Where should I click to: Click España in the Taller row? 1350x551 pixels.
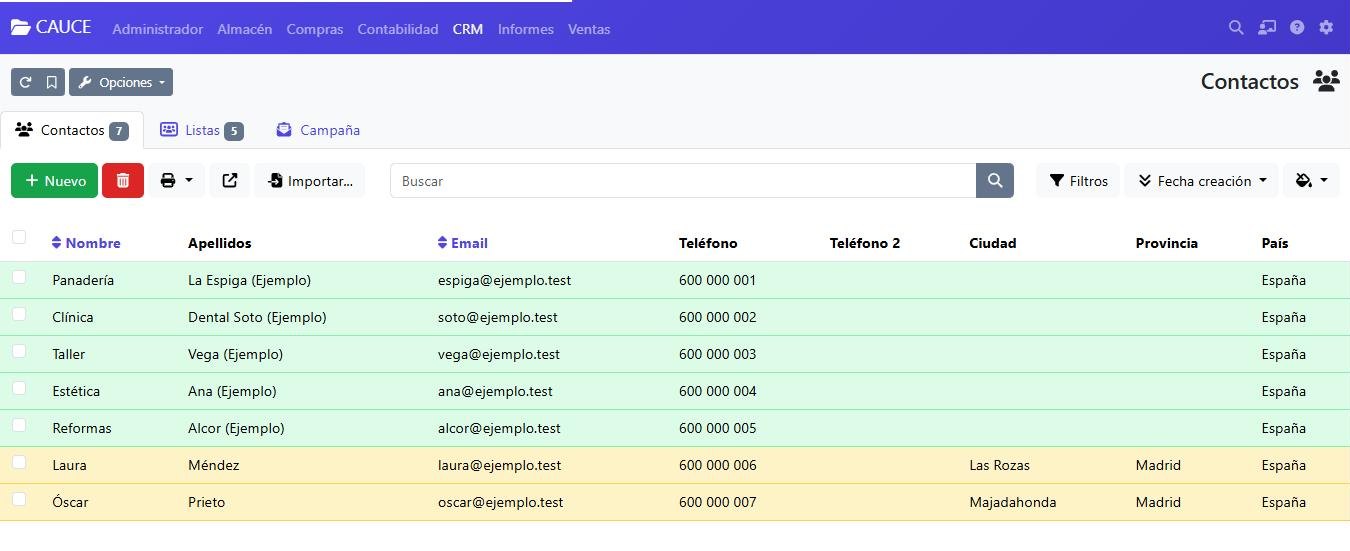click(x=1284, y=354)
